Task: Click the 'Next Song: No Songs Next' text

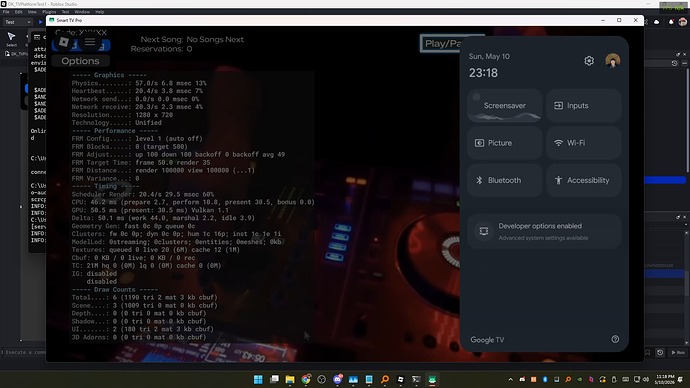Action: pyautogui.click(x=192, y=39)
